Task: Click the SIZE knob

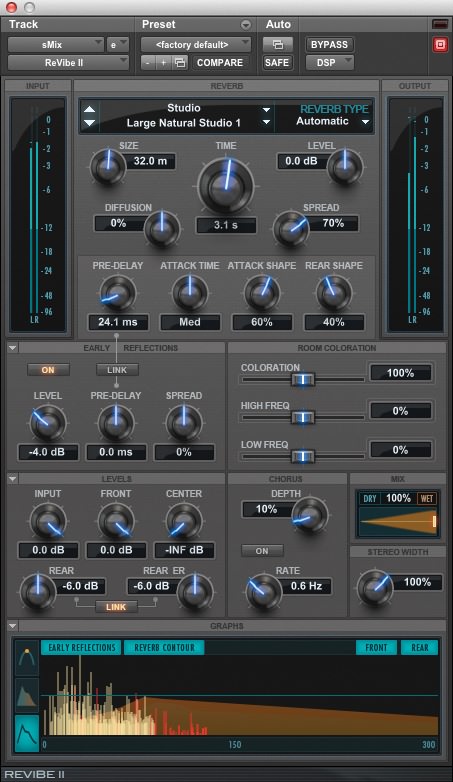Action: pos(108,168)
